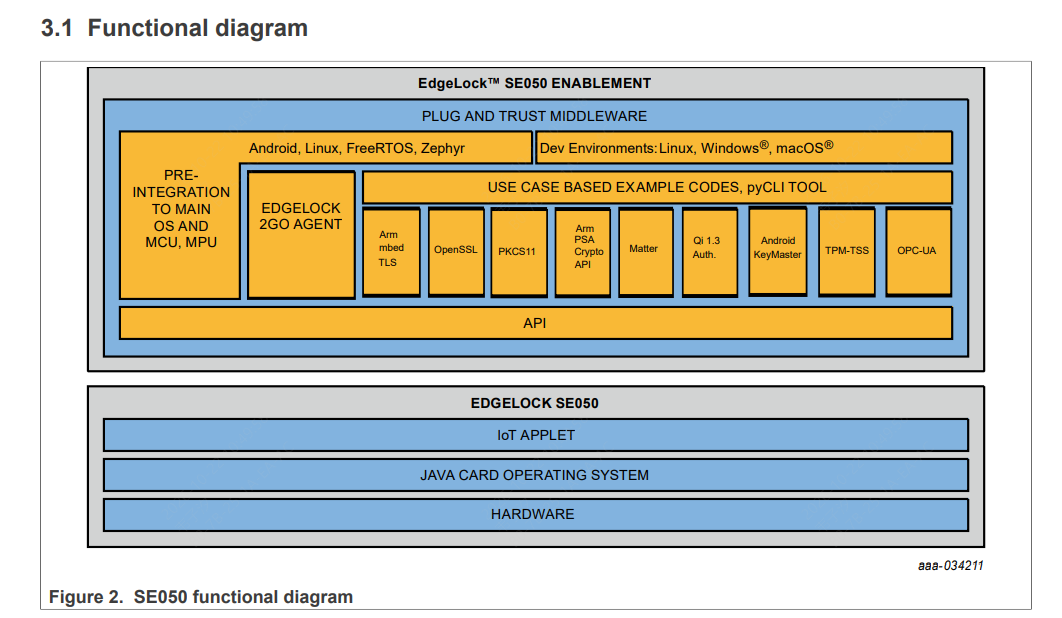1062x618 pixels.
Task: Click the 'aaa-034211' figure reference
Action: click(950, 566)
